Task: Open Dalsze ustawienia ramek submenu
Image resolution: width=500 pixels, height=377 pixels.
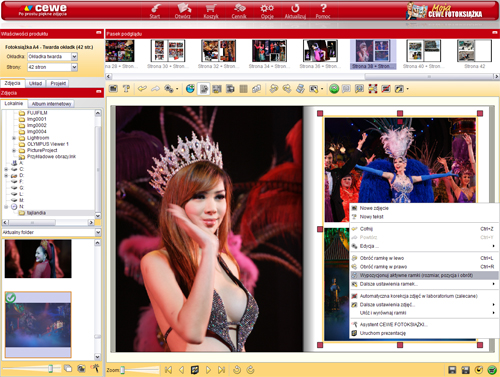Action: coord(424,284)
